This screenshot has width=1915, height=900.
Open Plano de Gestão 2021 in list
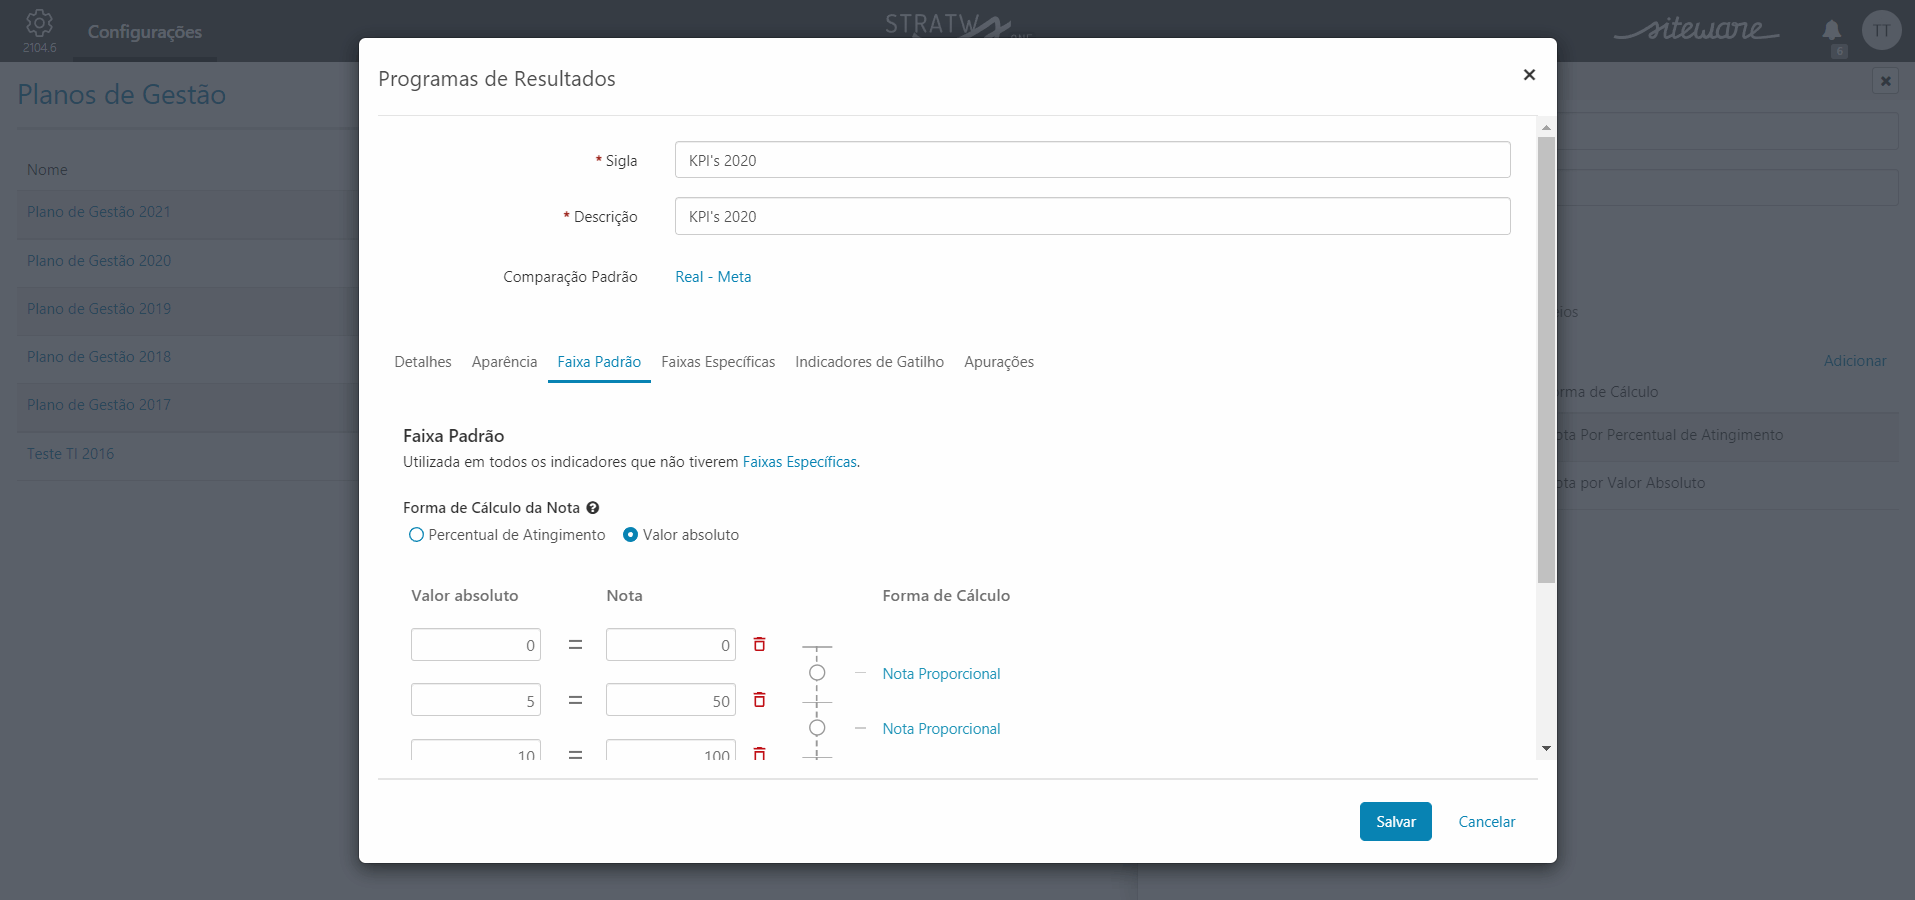(99, 212)
